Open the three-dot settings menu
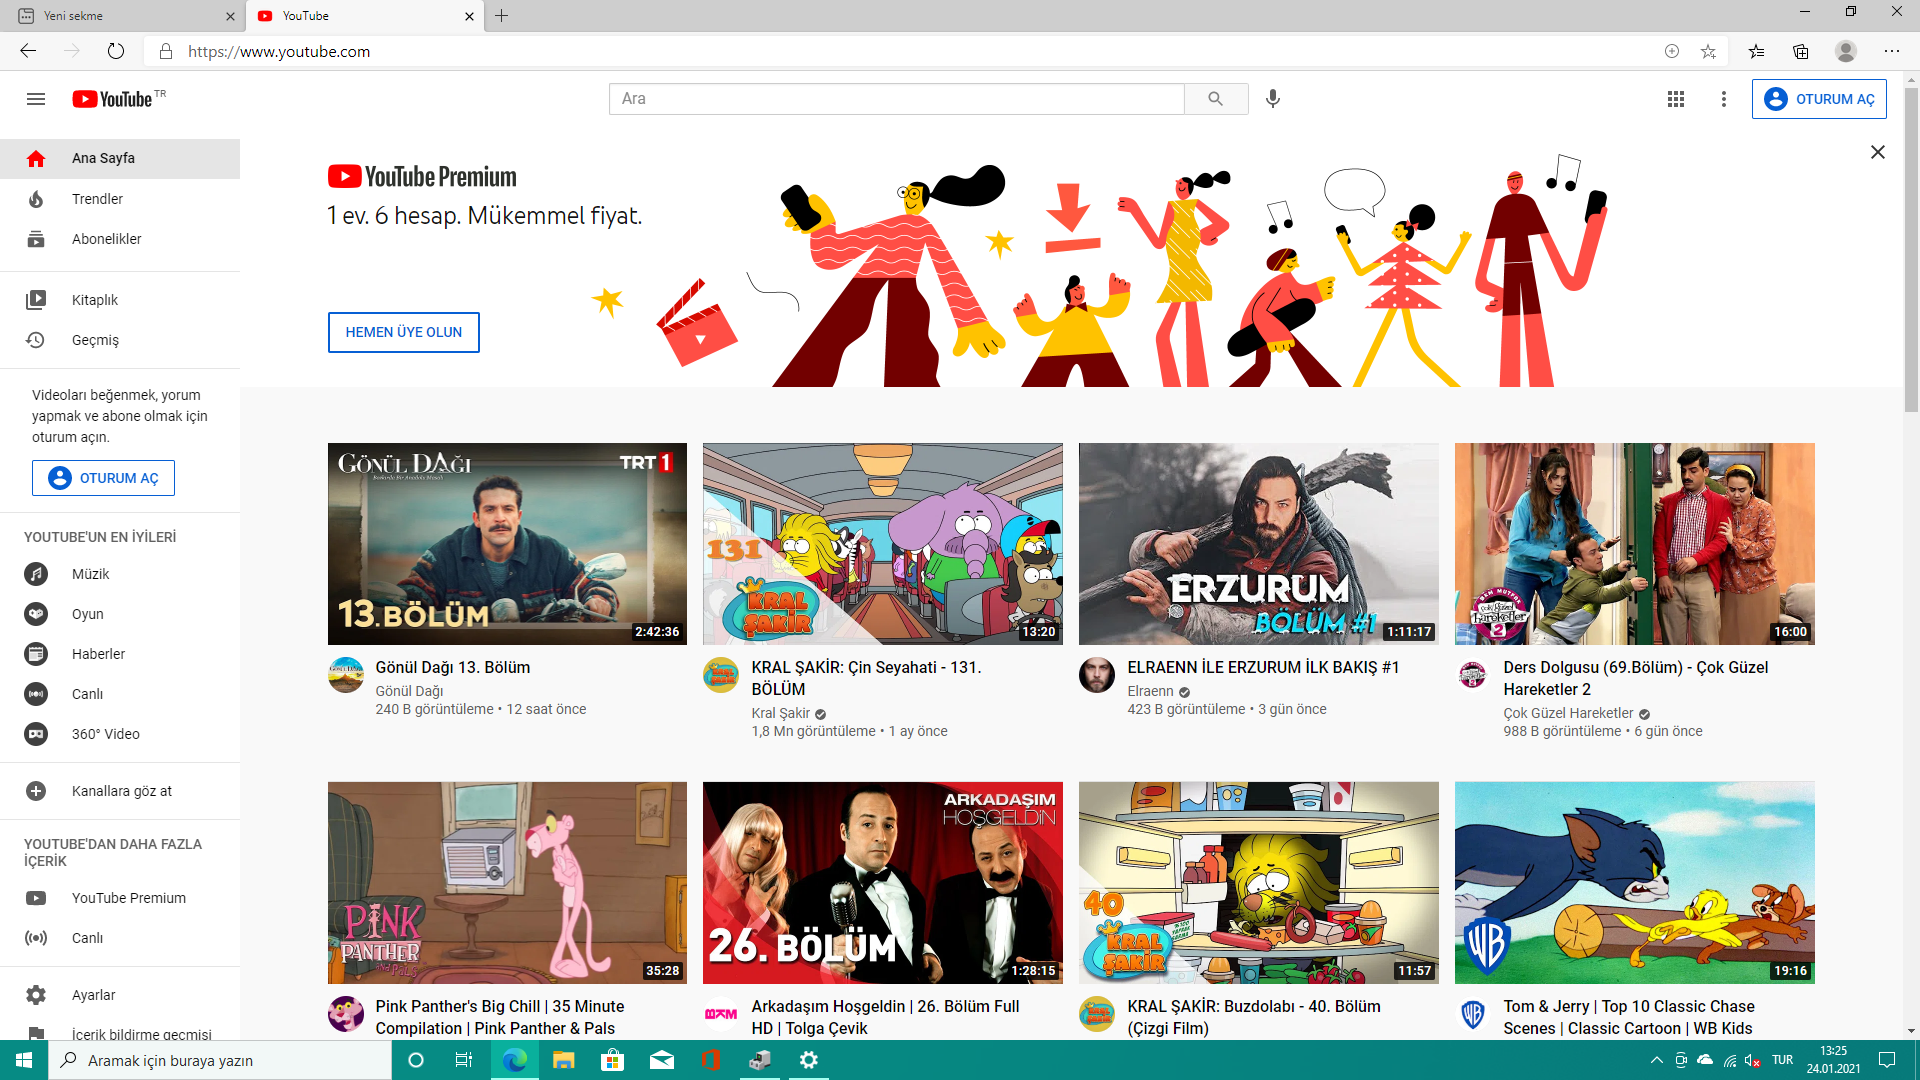The width and height of the screenshot is (1920, 1080). click(1723, 99)
